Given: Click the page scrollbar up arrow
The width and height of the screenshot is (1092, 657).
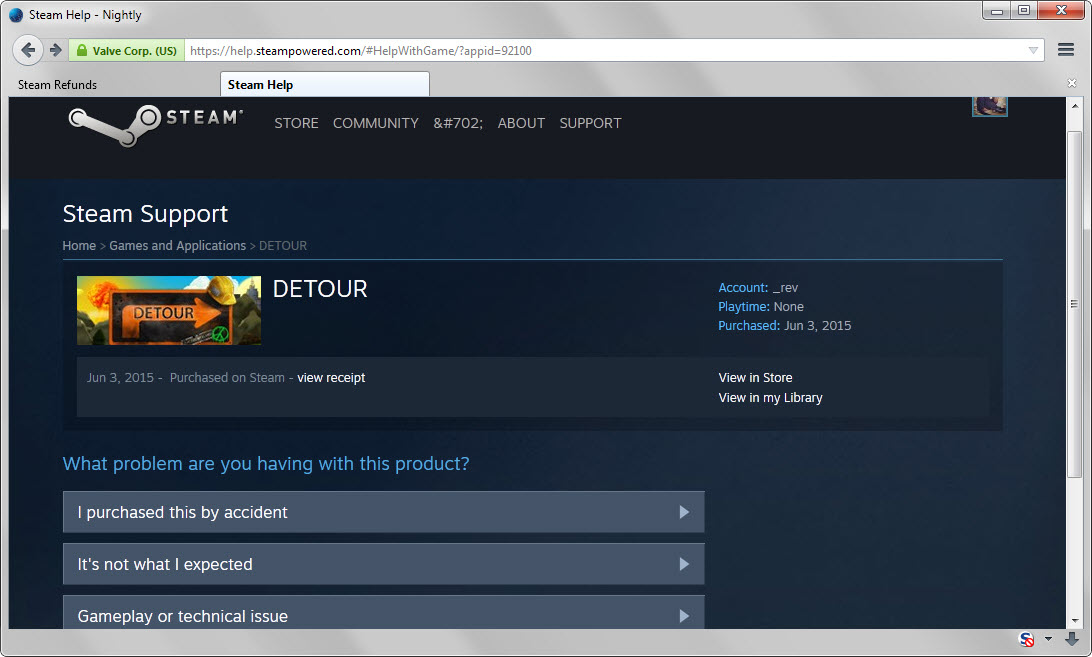Looking at the screenshot, I should coord(1075,106).
